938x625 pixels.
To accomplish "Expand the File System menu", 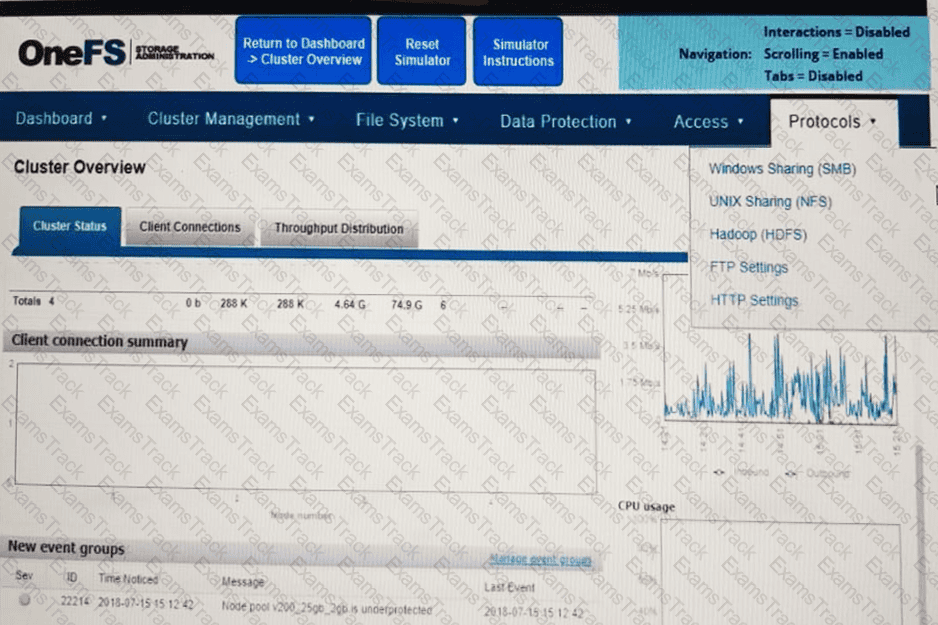I will tap(407, 120).
